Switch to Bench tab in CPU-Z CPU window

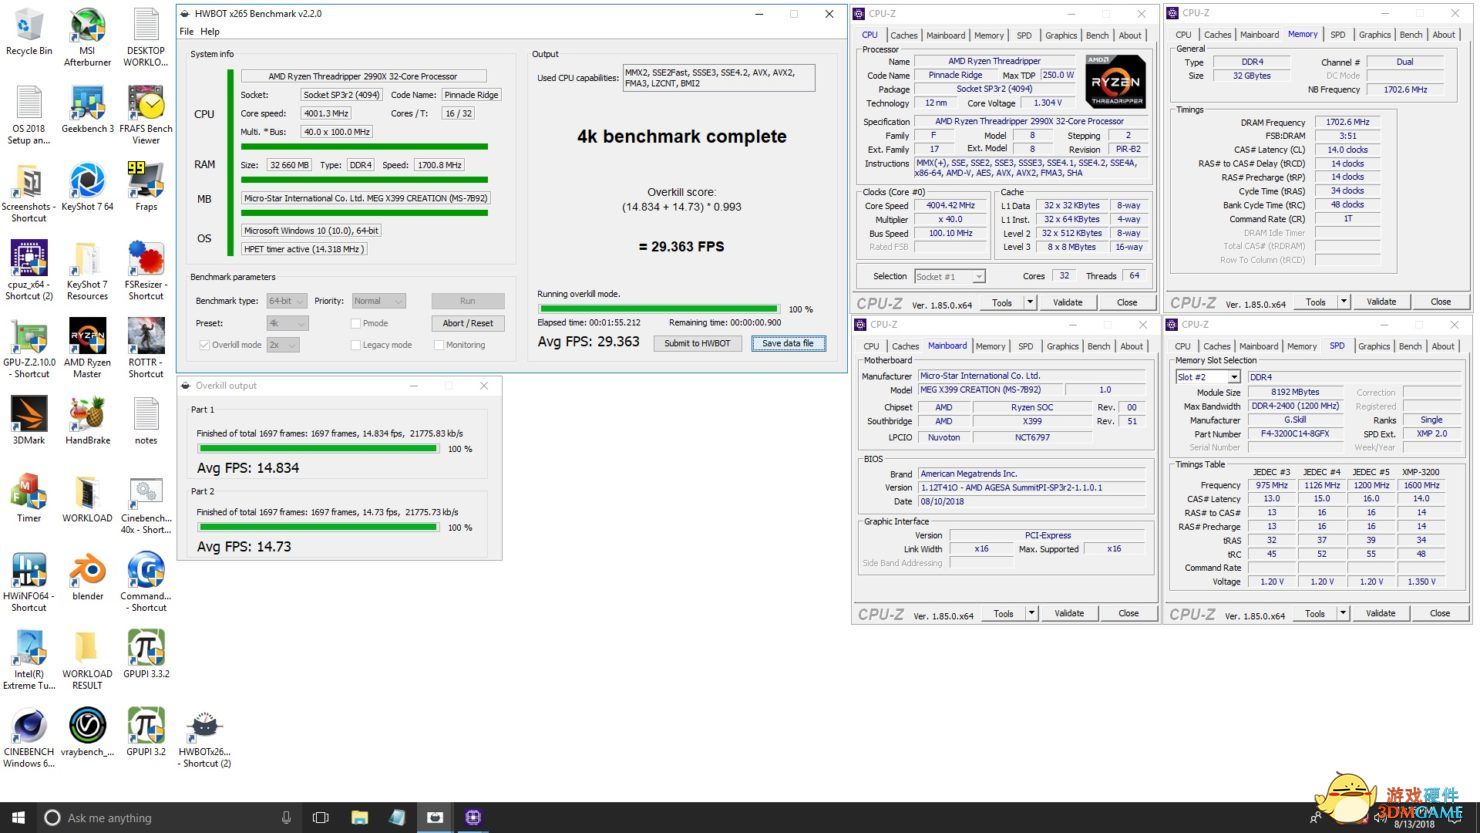click(x=1097, y=35)
